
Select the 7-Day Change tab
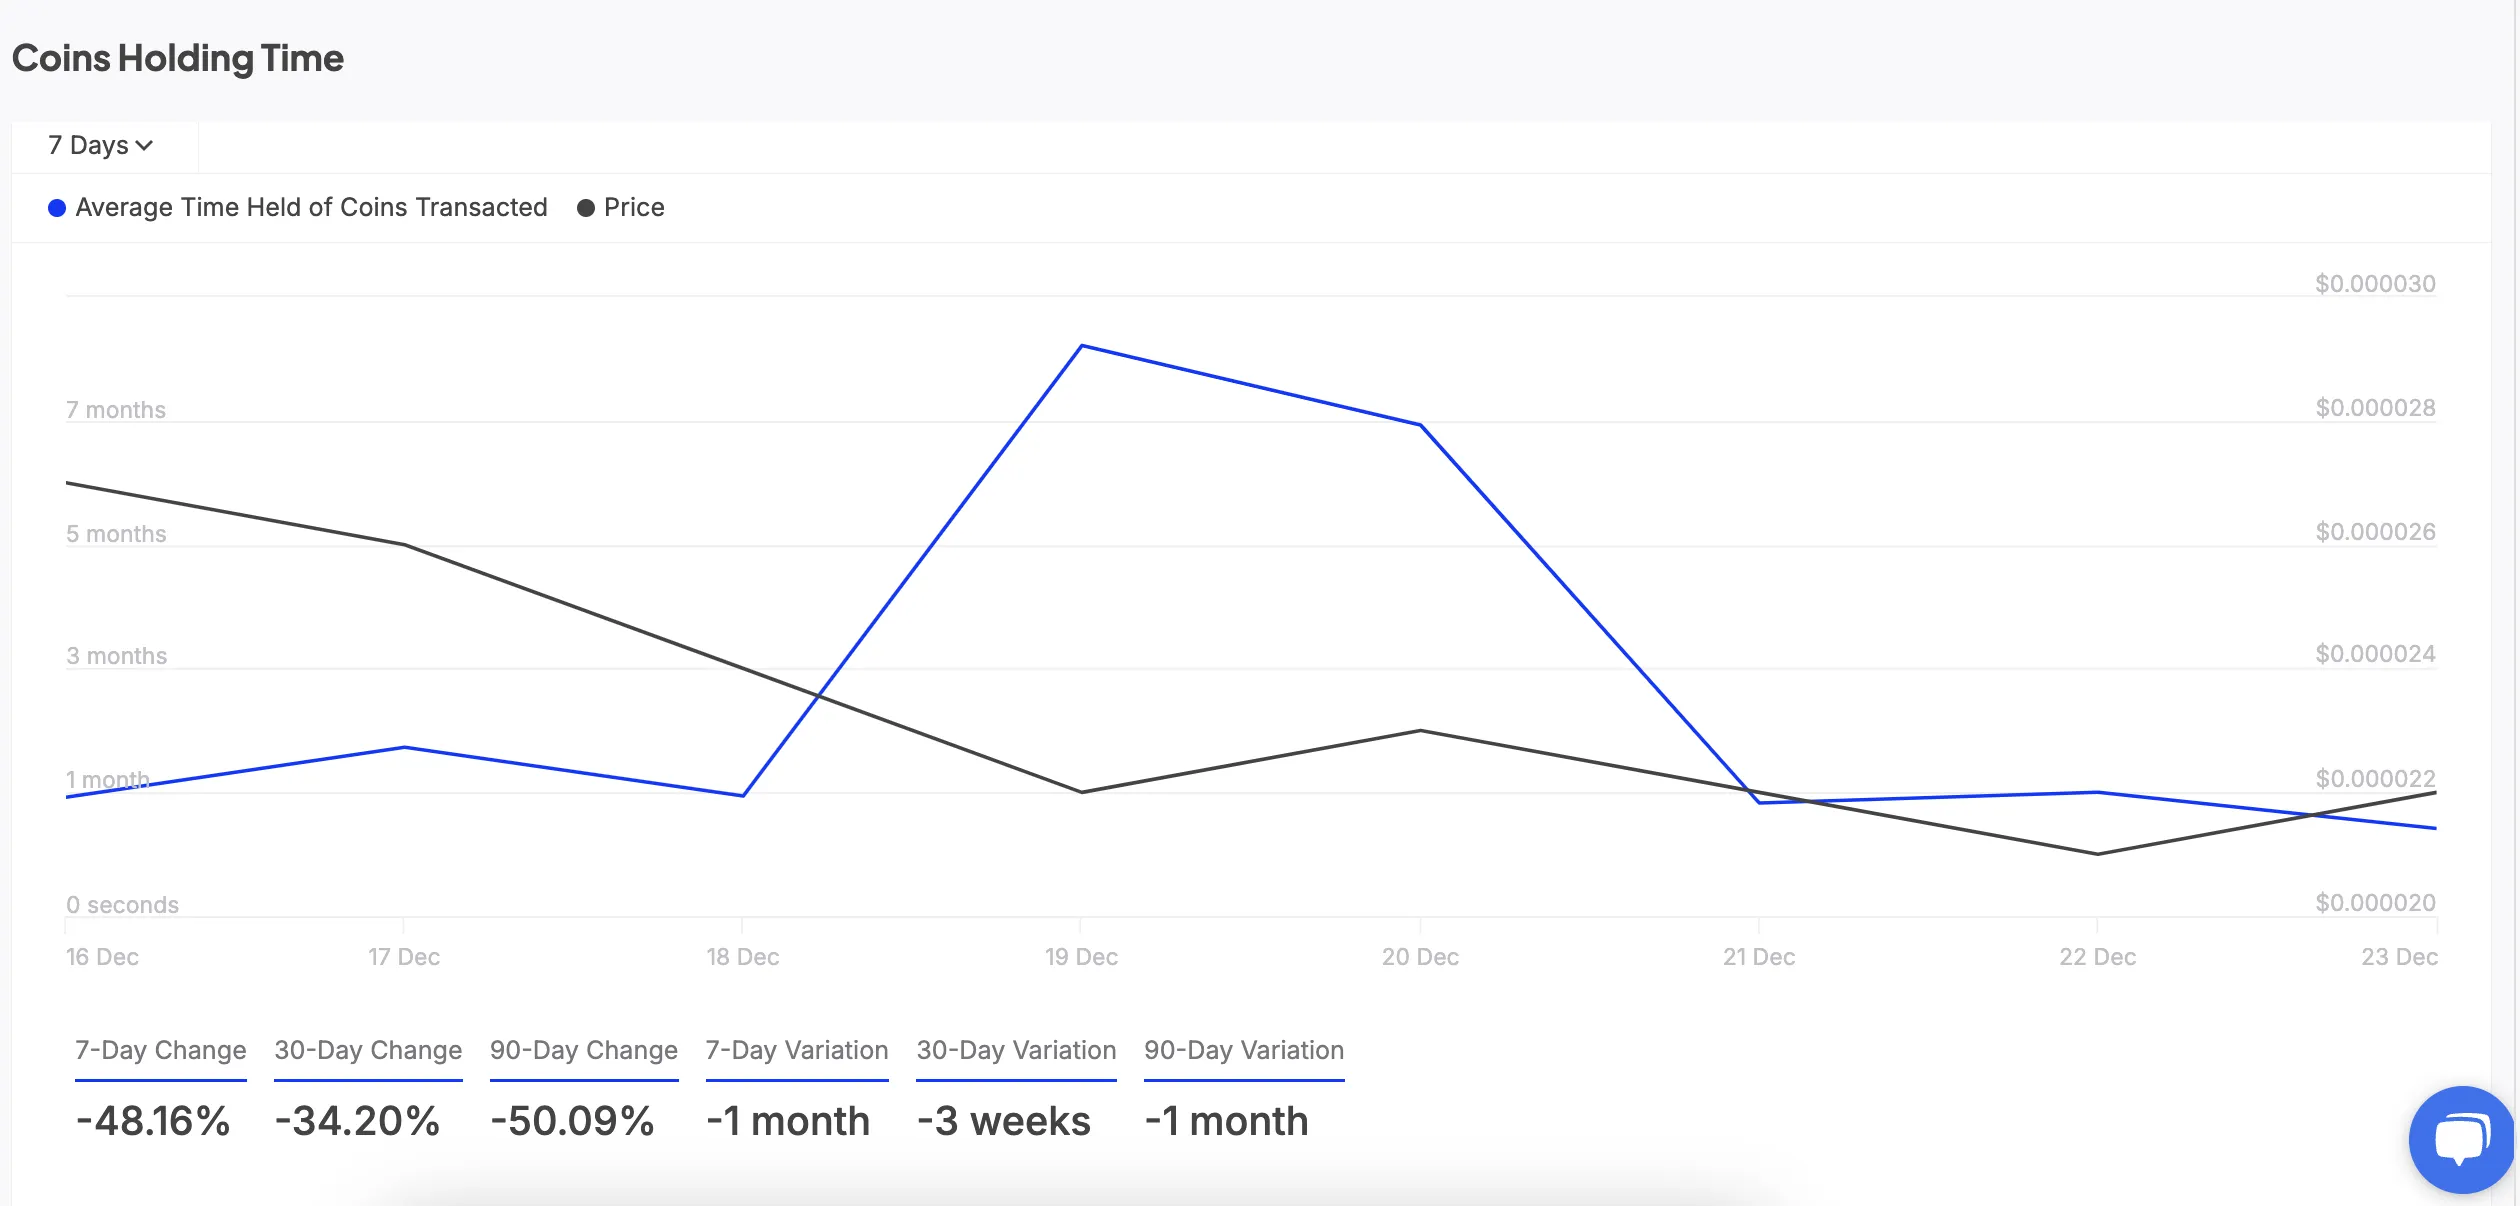coord(160,1051)
